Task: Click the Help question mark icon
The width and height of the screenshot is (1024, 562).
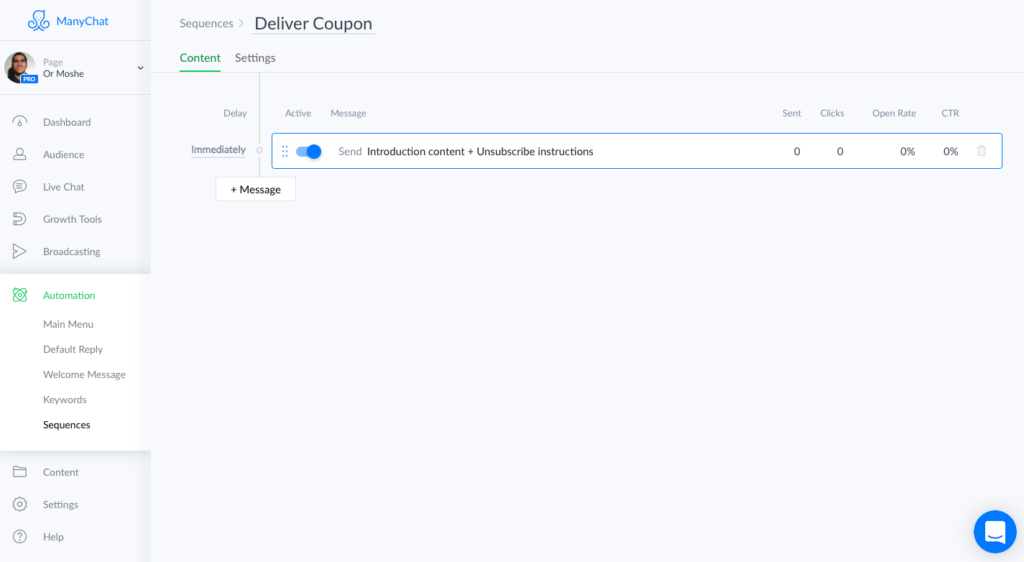Action: coord(20,537)
